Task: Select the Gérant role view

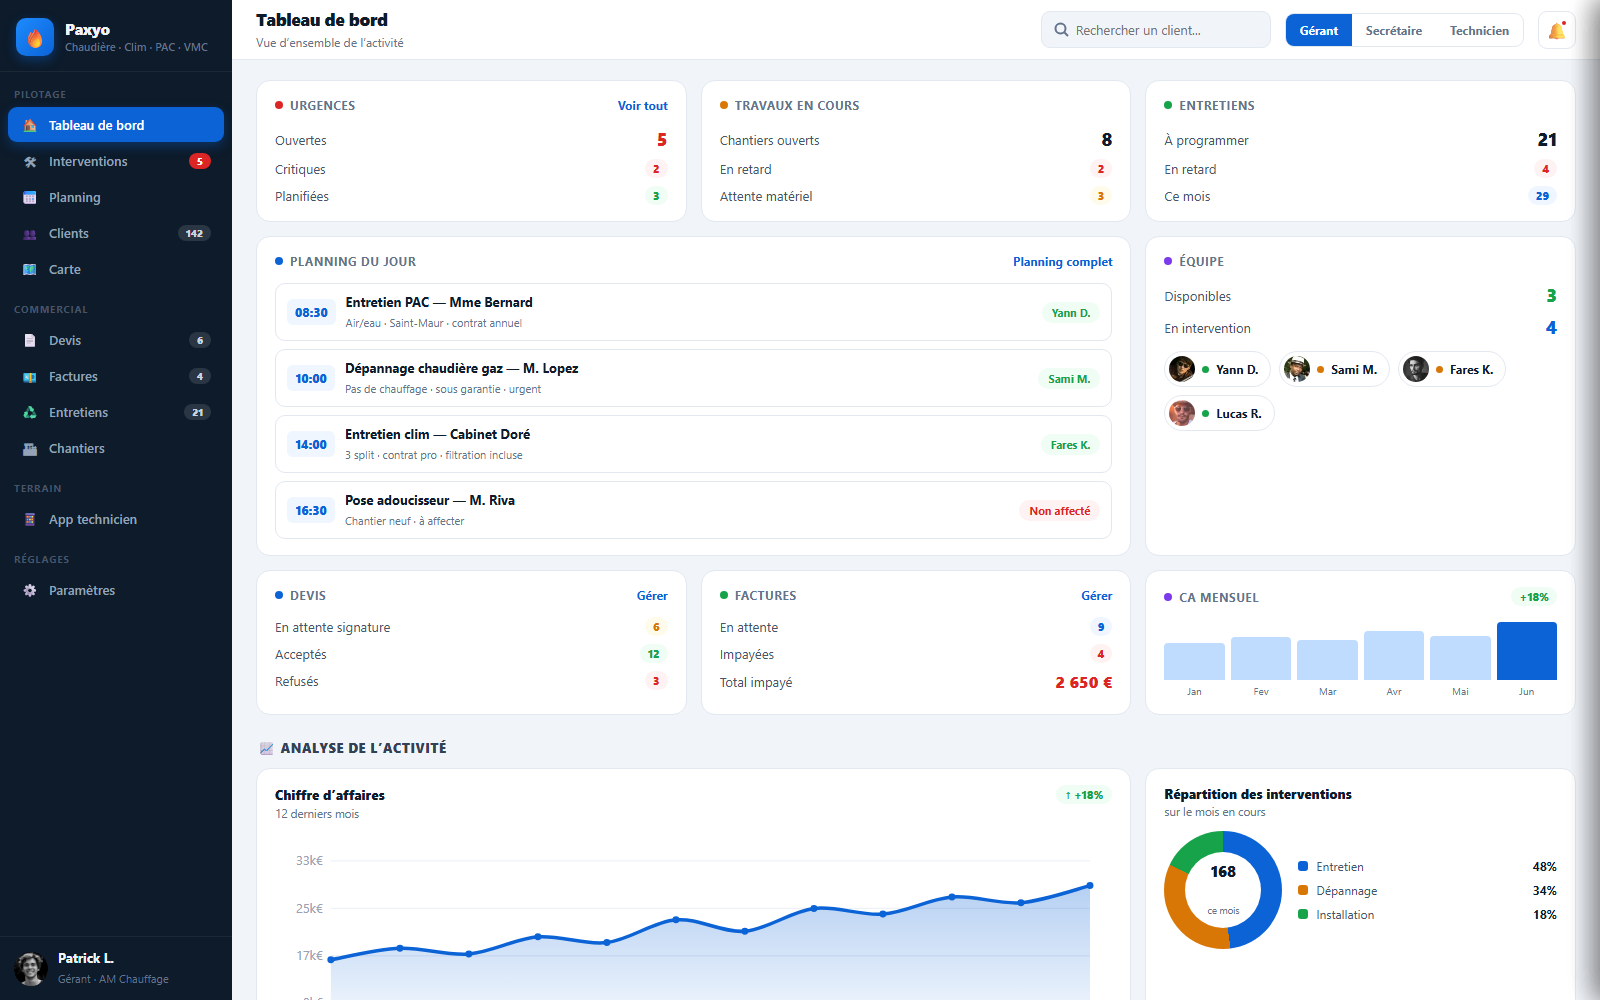Action: pyautogui.click(x=1318, y=30)
